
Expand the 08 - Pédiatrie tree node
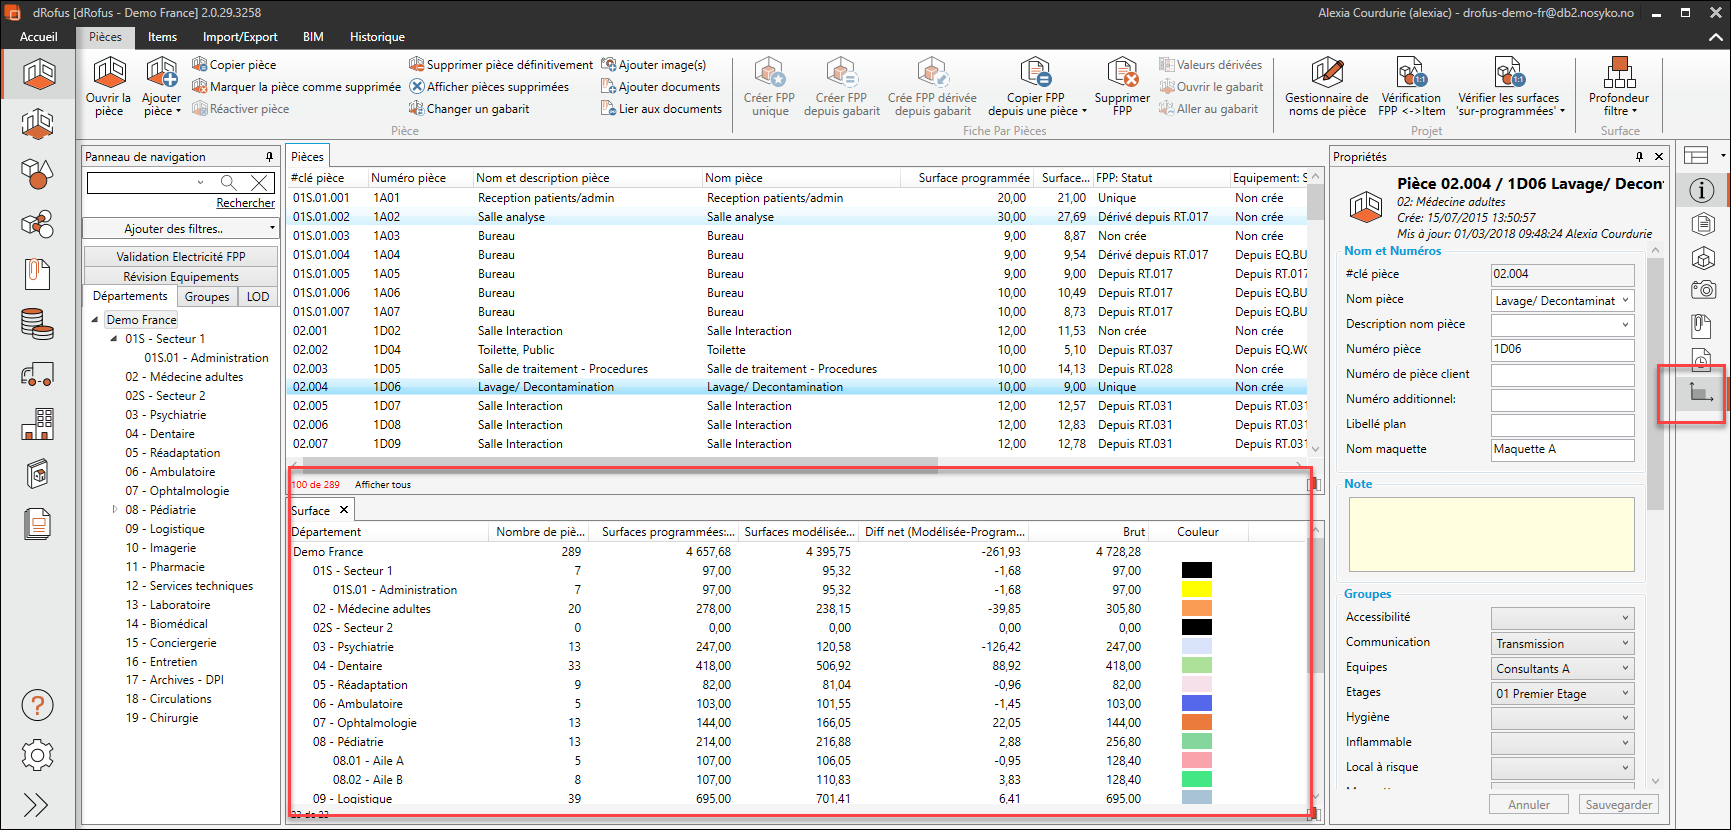pos(115,510)
